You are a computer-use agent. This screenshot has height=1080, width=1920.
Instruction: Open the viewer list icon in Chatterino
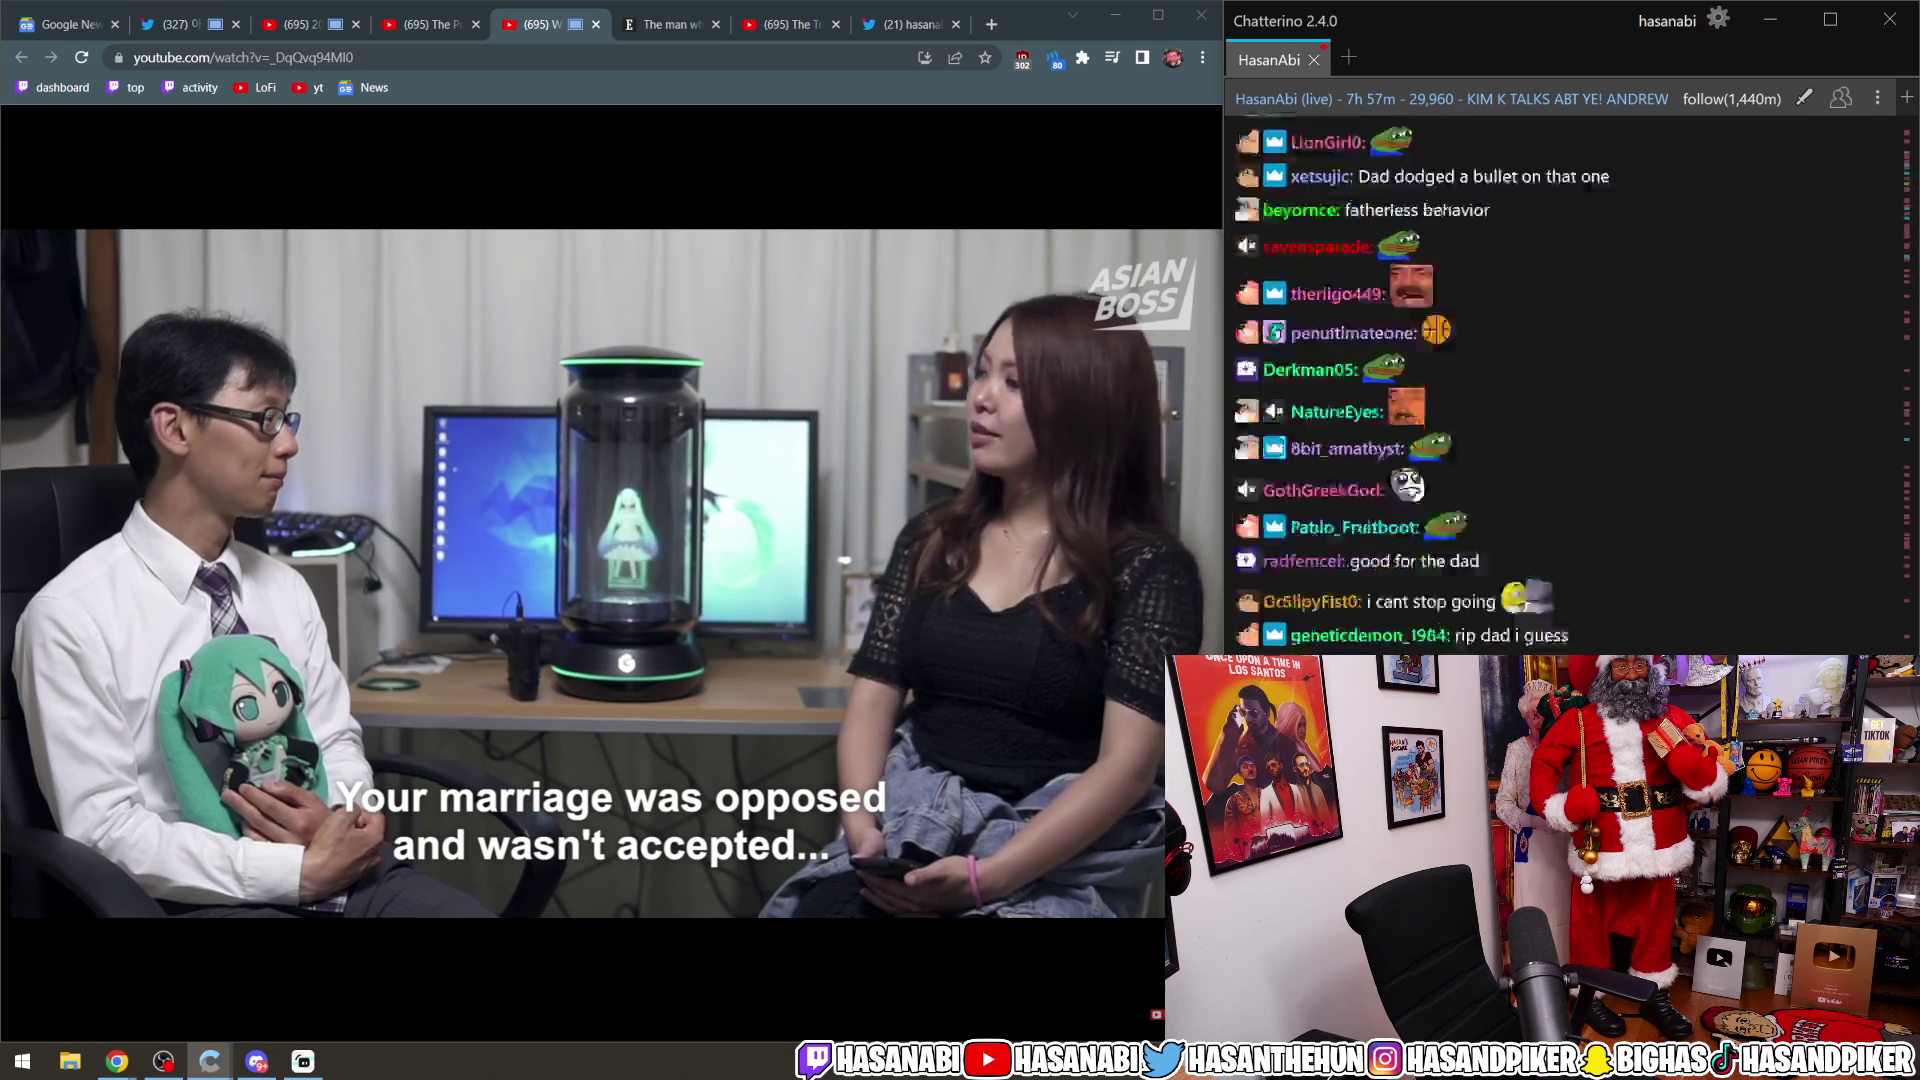coord(1841,97)
